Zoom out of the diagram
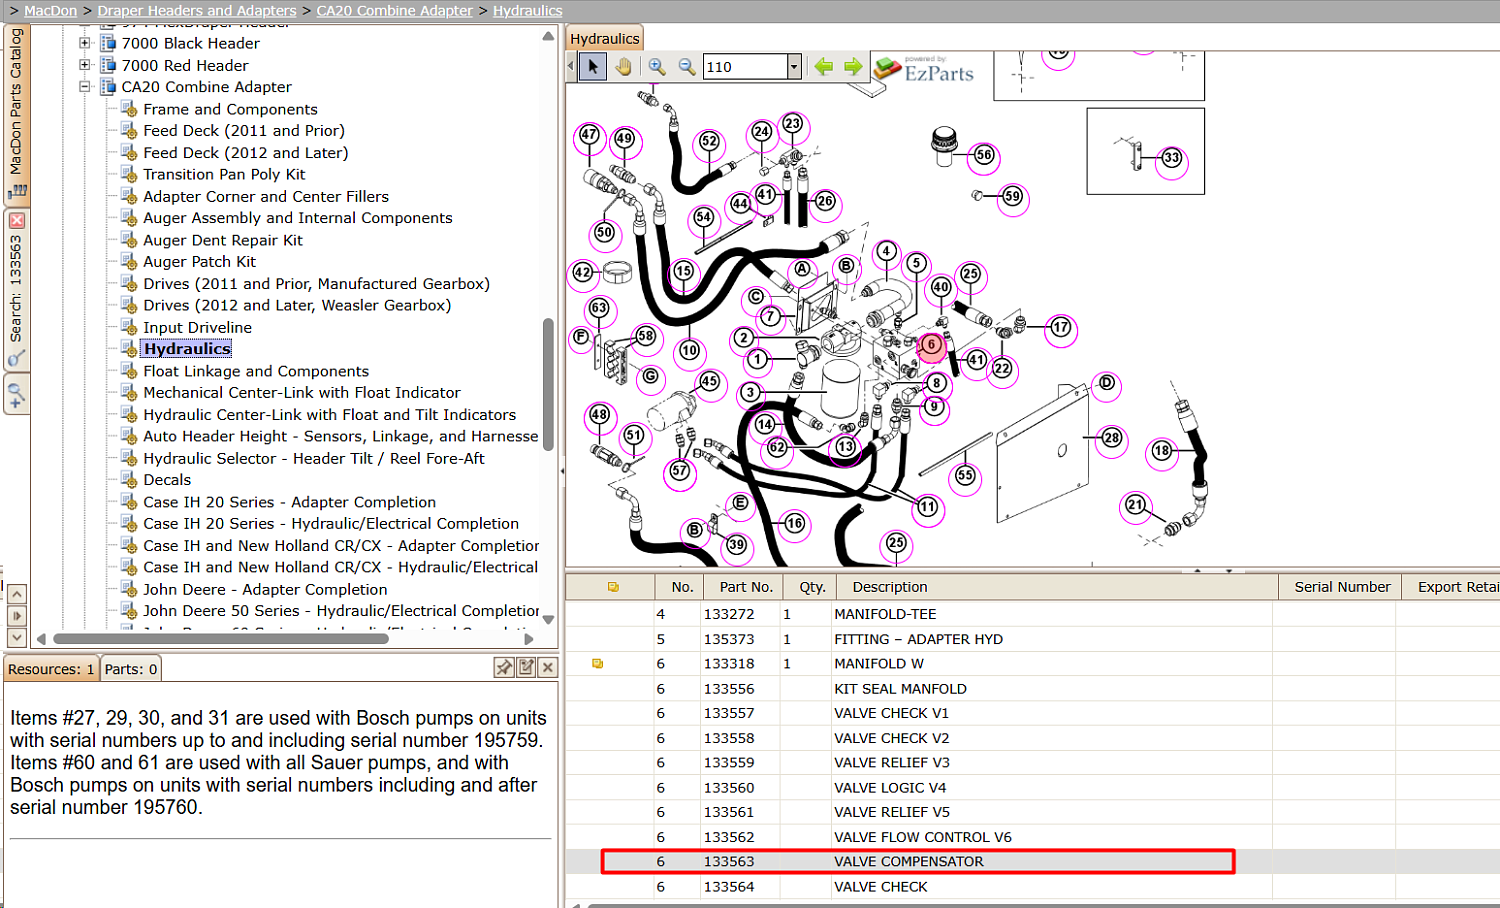 pyautogui.click(x=687, y=67)
